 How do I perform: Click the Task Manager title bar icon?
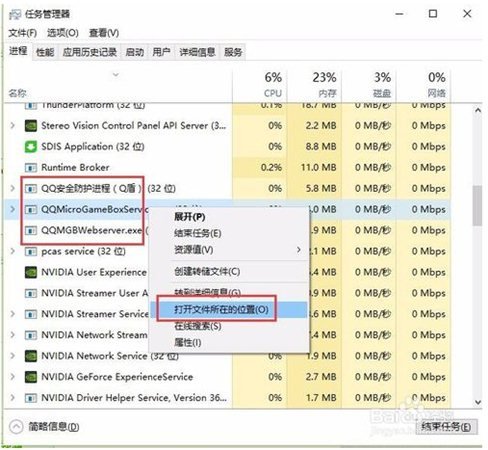(x=15, y=15)
